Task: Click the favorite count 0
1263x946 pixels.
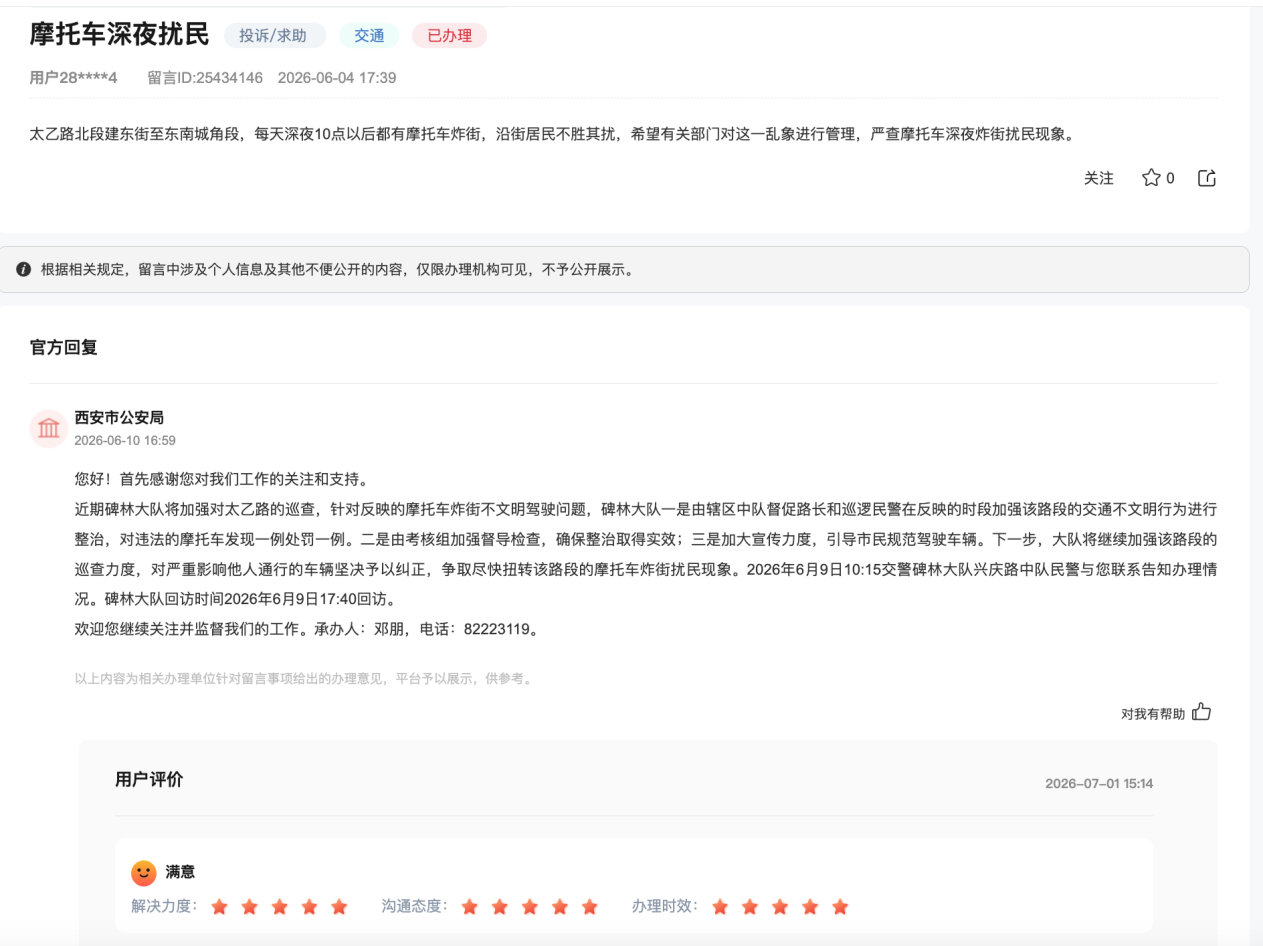Action: point(1170,178)
